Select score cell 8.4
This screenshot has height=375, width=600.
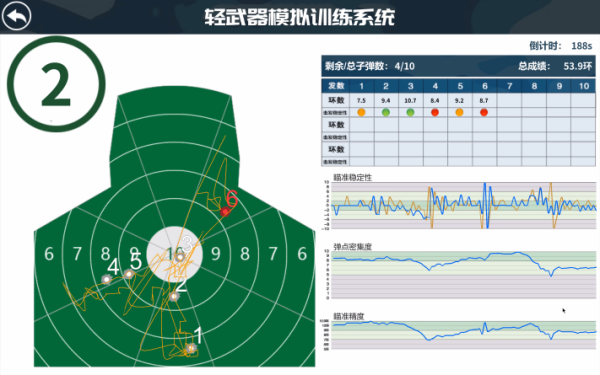pyautogui.click(x=435, y=101)
